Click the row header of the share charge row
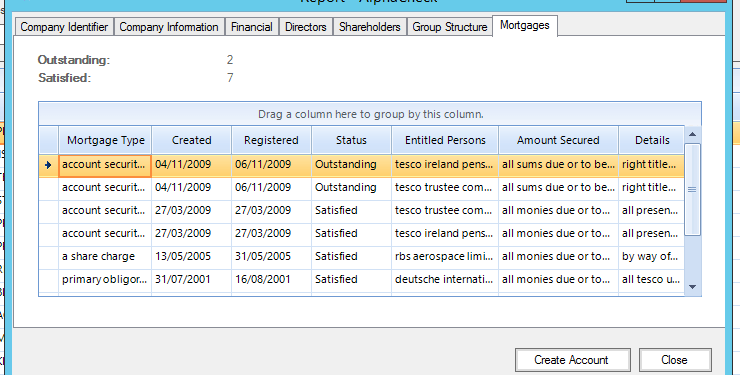The height and width of the screenshot is (375, 740). 49,257
